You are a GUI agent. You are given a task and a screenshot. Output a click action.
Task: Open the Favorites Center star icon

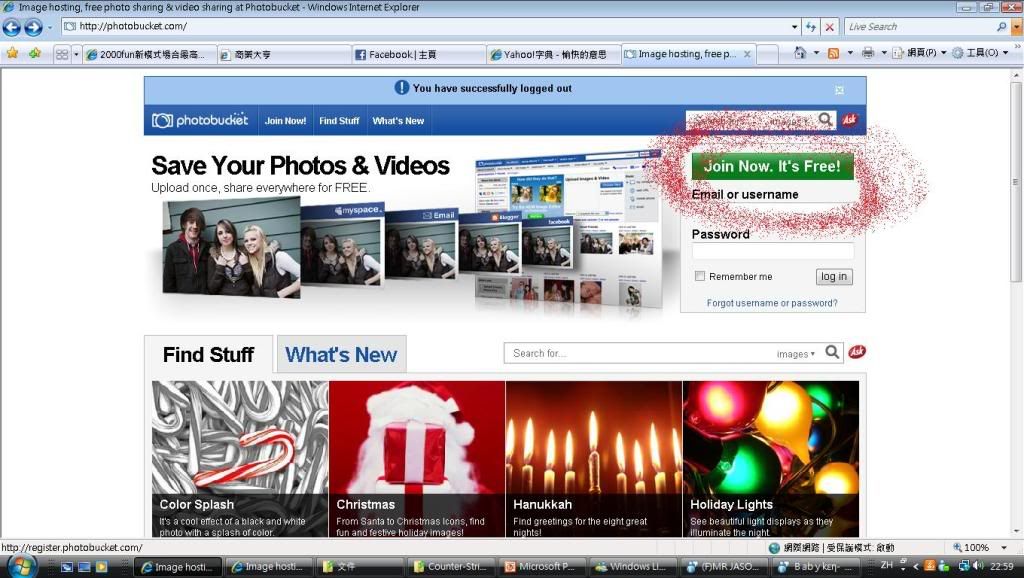click(12, 54)
